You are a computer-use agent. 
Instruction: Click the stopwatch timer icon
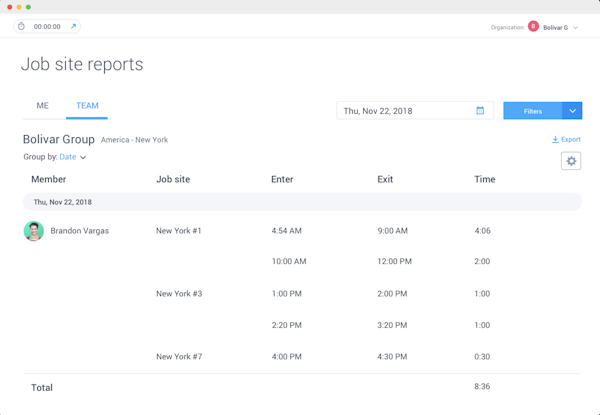click(x=21, y=26)
